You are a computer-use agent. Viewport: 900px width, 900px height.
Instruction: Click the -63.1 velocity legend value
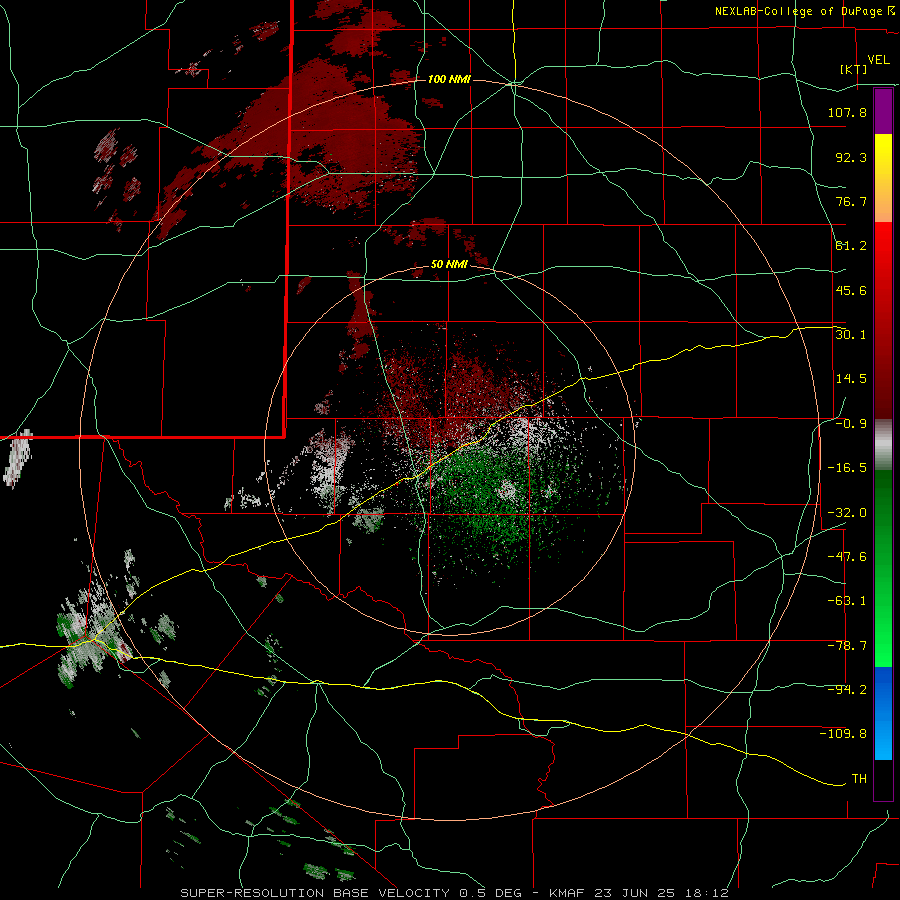(x=847, y=601)
